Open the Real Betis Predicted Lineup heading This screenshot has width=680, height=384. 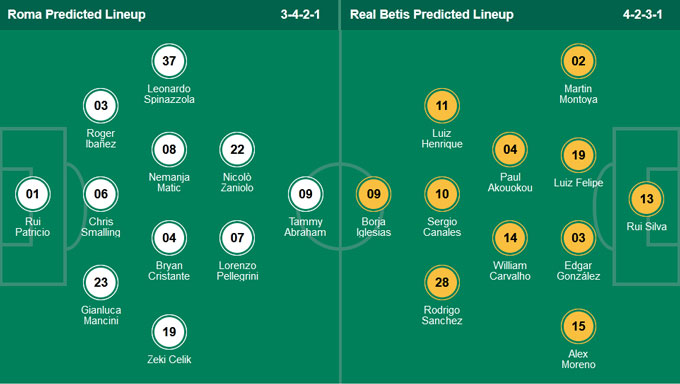click(432, 14)
